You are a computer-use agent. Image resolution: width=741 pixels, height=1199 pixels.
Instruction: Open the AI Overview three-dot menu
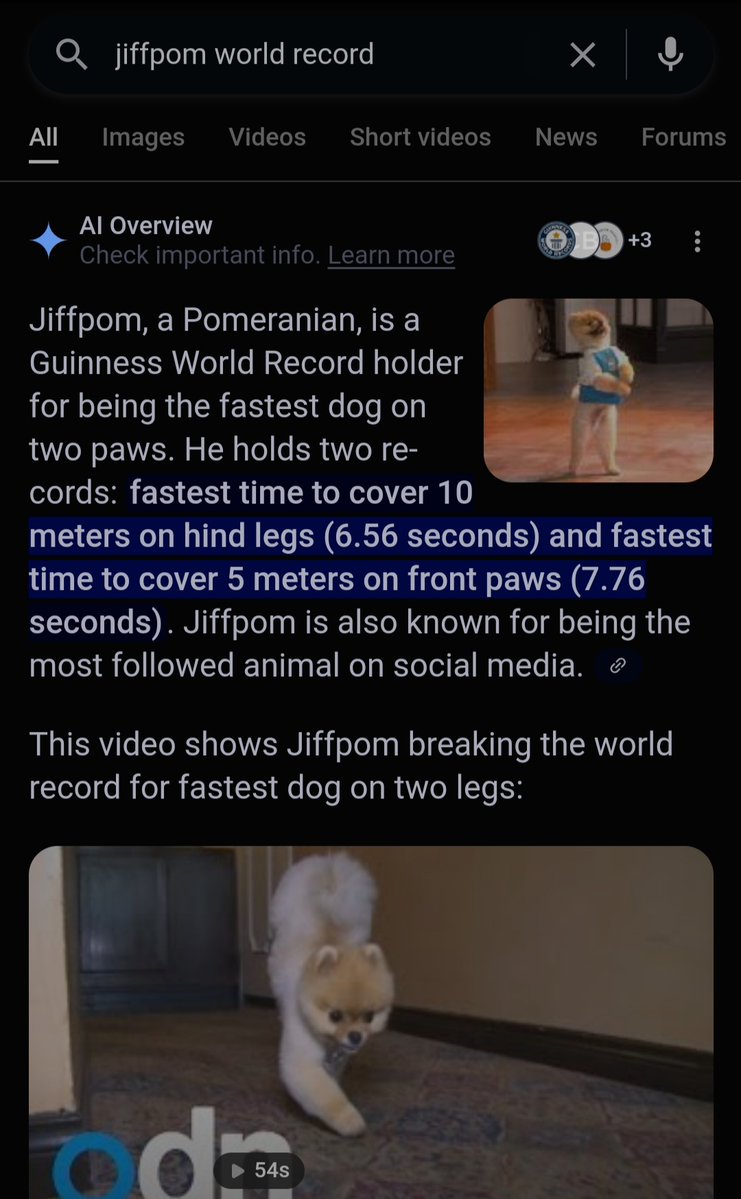click(697, 242)
